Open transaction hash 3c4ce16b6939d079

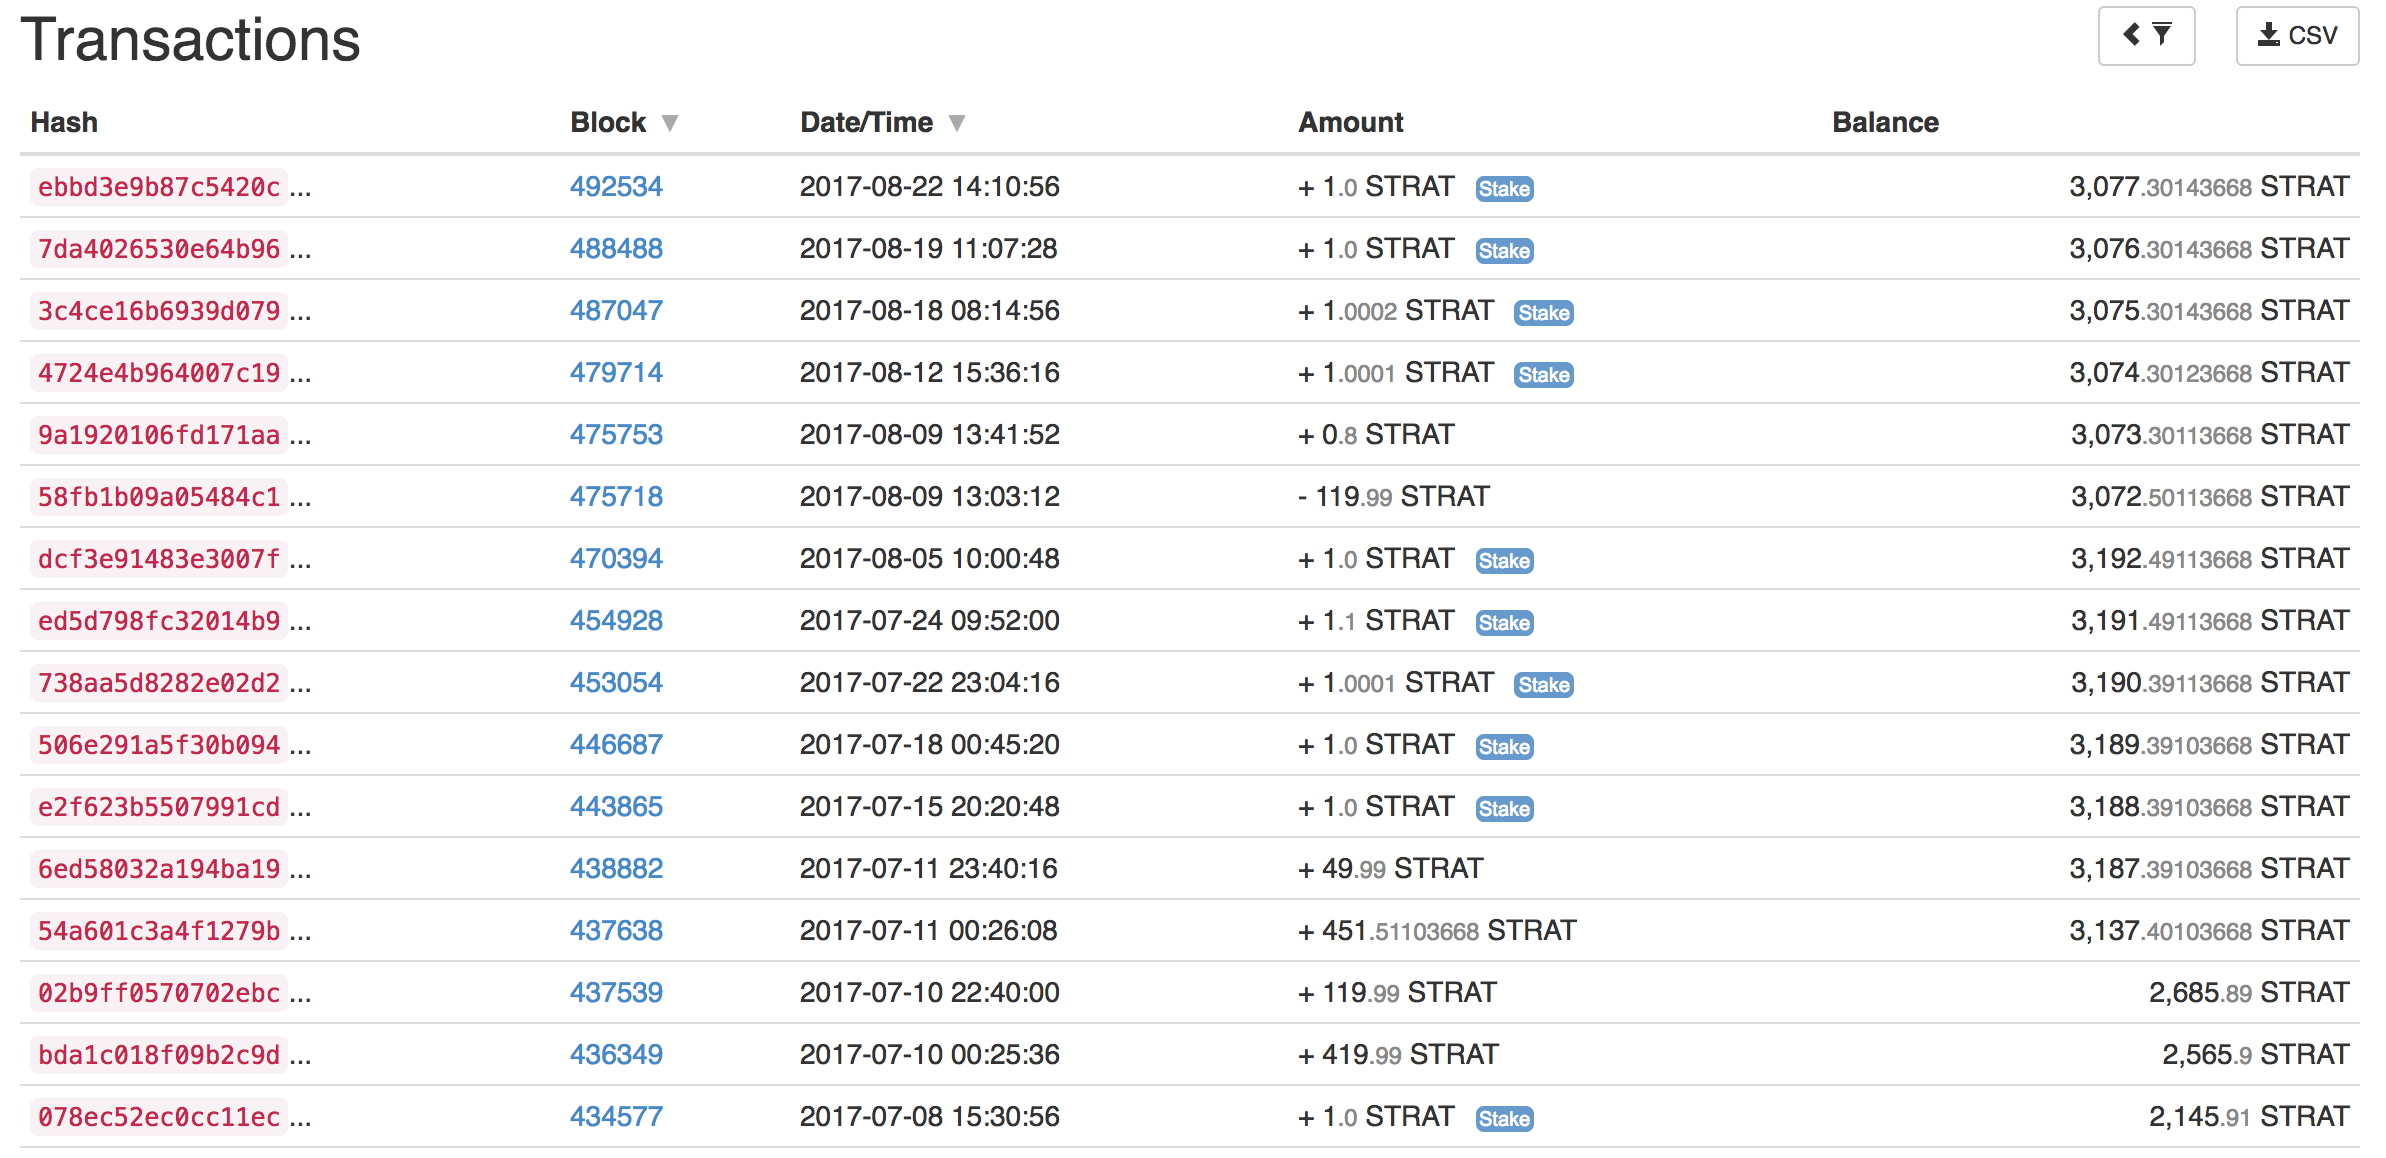point(159,311)
